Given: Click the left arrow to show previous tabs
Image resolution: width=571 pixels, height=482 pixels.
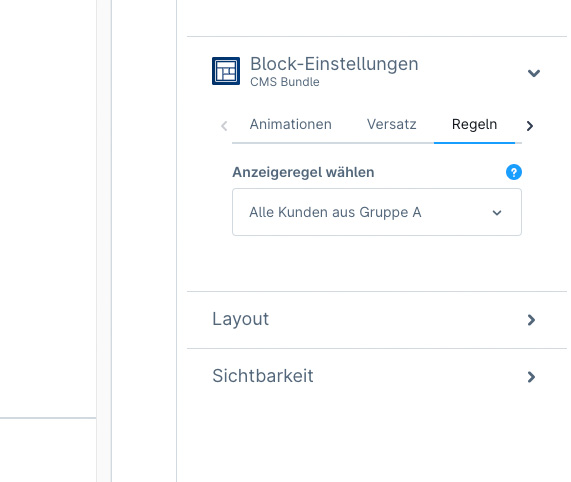Looking at the screenshot, I should (x=224, y=126).
